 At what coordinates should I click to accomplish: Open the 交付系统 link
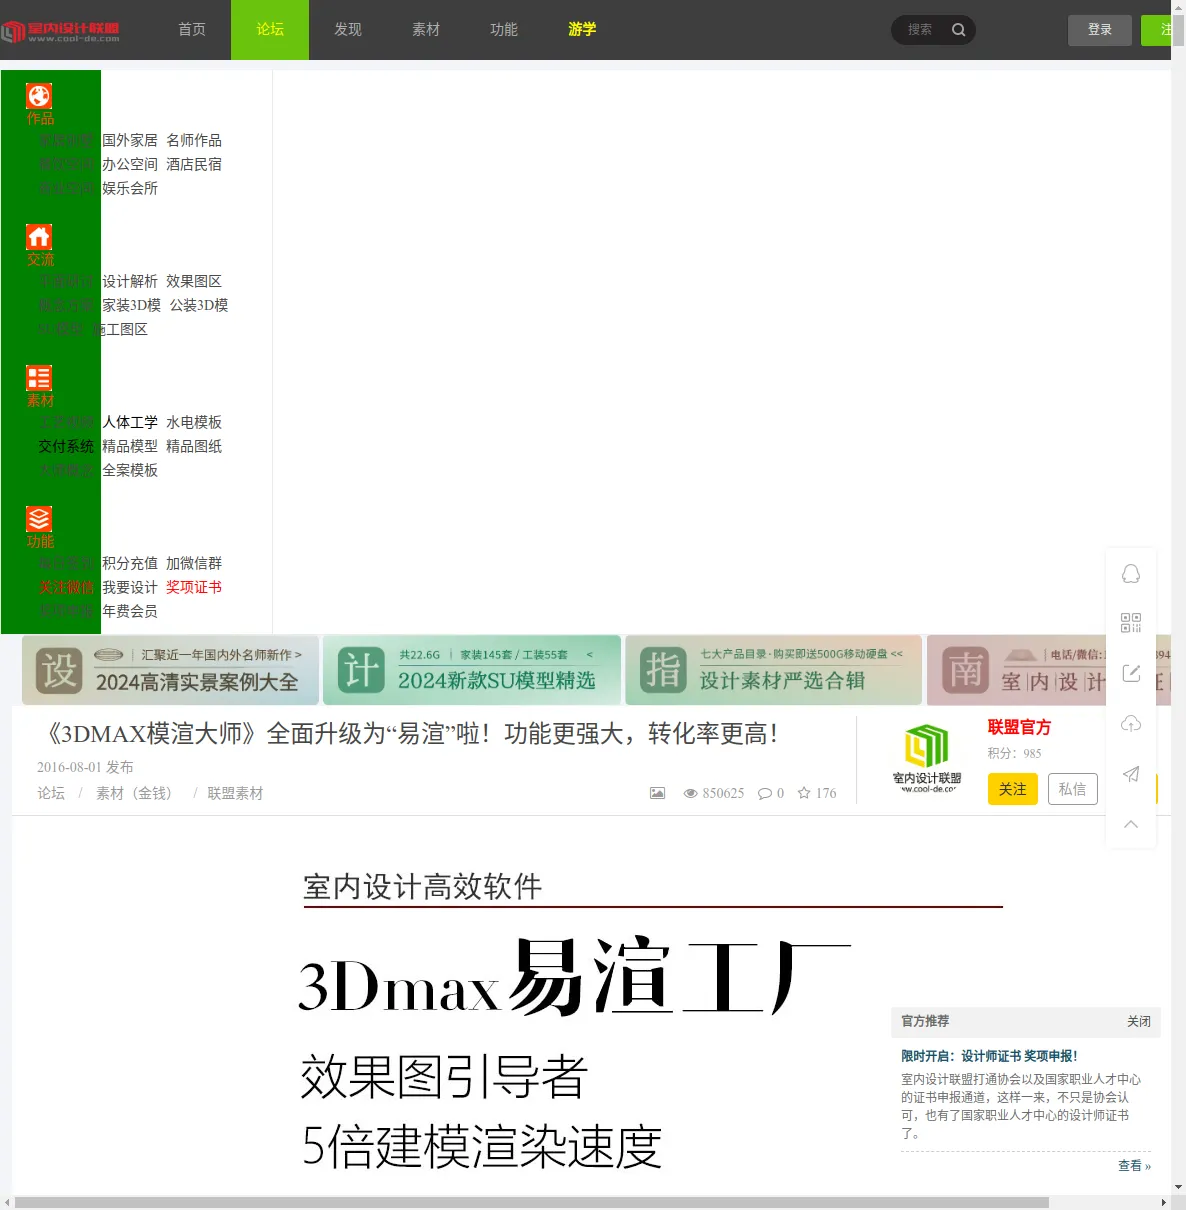[66, 446]
